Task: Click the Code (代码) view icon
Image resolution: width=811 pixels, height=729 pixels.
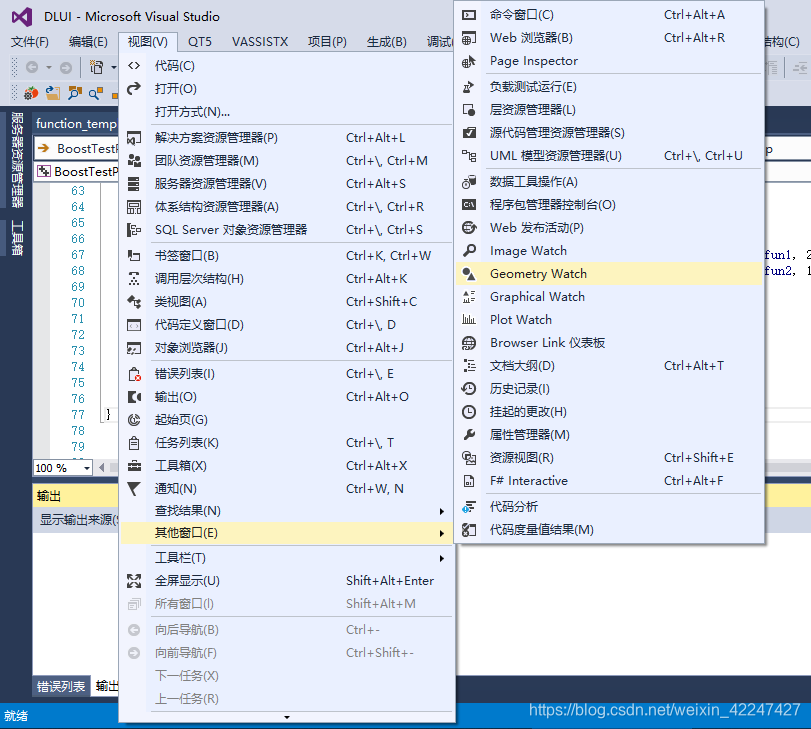Action: click(134, 66)
